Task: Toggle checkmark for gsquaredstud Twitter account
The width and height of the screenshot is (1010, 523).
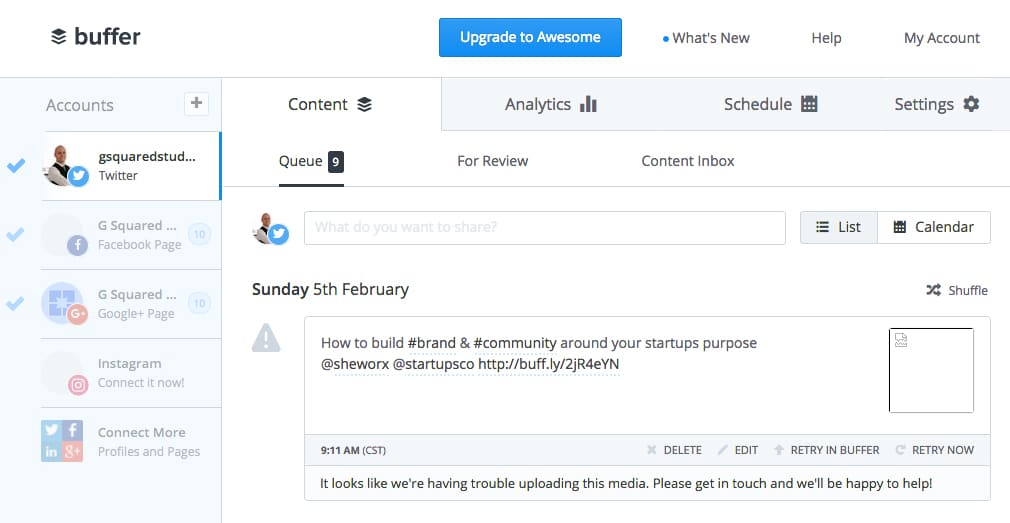Action: click(16, 166)
